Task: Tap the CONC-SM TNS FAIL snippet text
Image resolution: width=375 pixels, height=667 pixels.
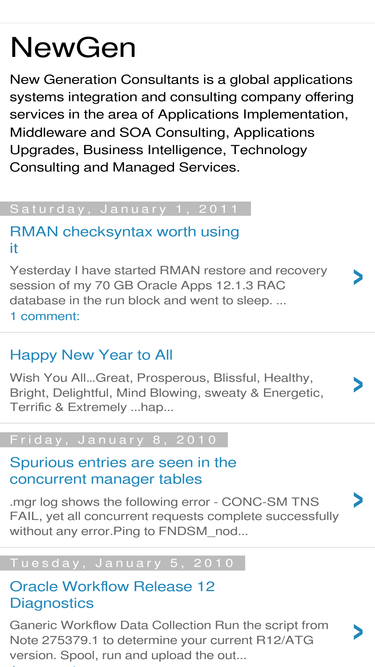Action: point(174,516)
